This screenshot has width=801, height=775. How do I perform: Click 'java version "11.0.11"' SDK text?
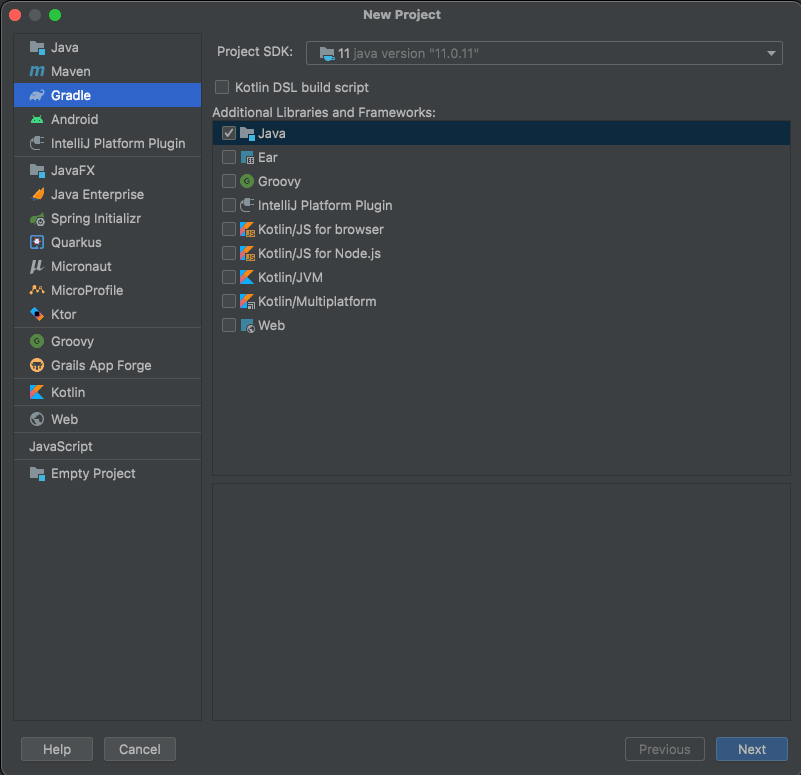point(416,54)
